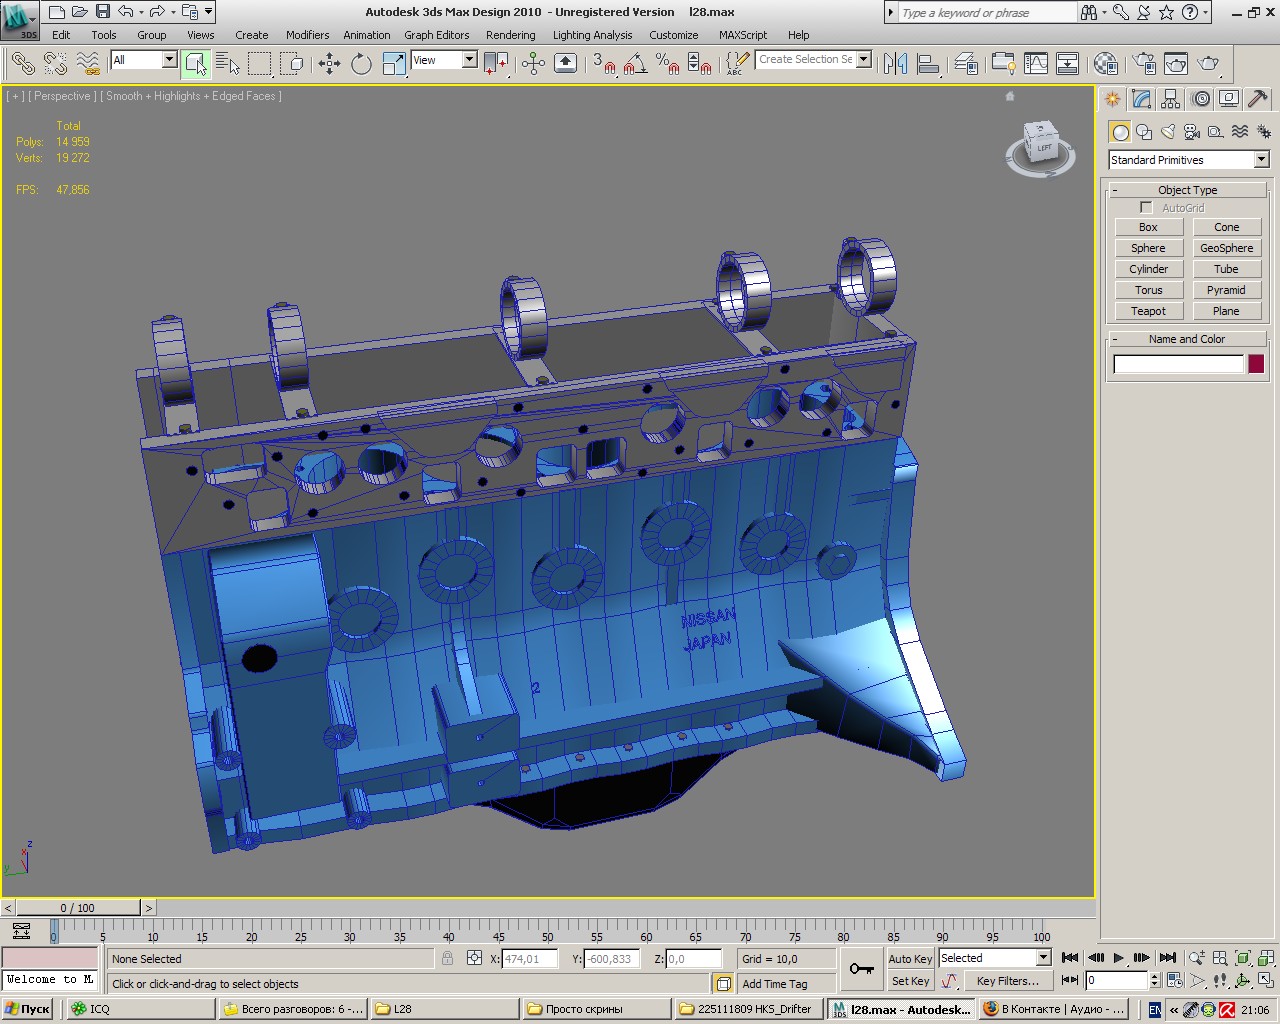This screenshot has height=1024, width=1280.
Task: Click the Select and Link tool
Action: (23, 63)
